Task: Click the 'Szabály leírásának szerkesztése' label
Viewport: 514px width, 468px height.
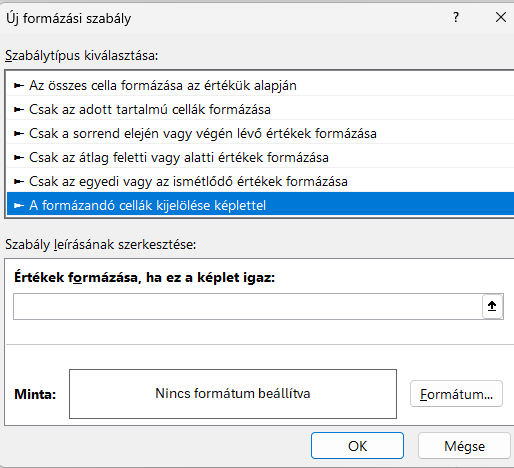Action: point(101,244)
